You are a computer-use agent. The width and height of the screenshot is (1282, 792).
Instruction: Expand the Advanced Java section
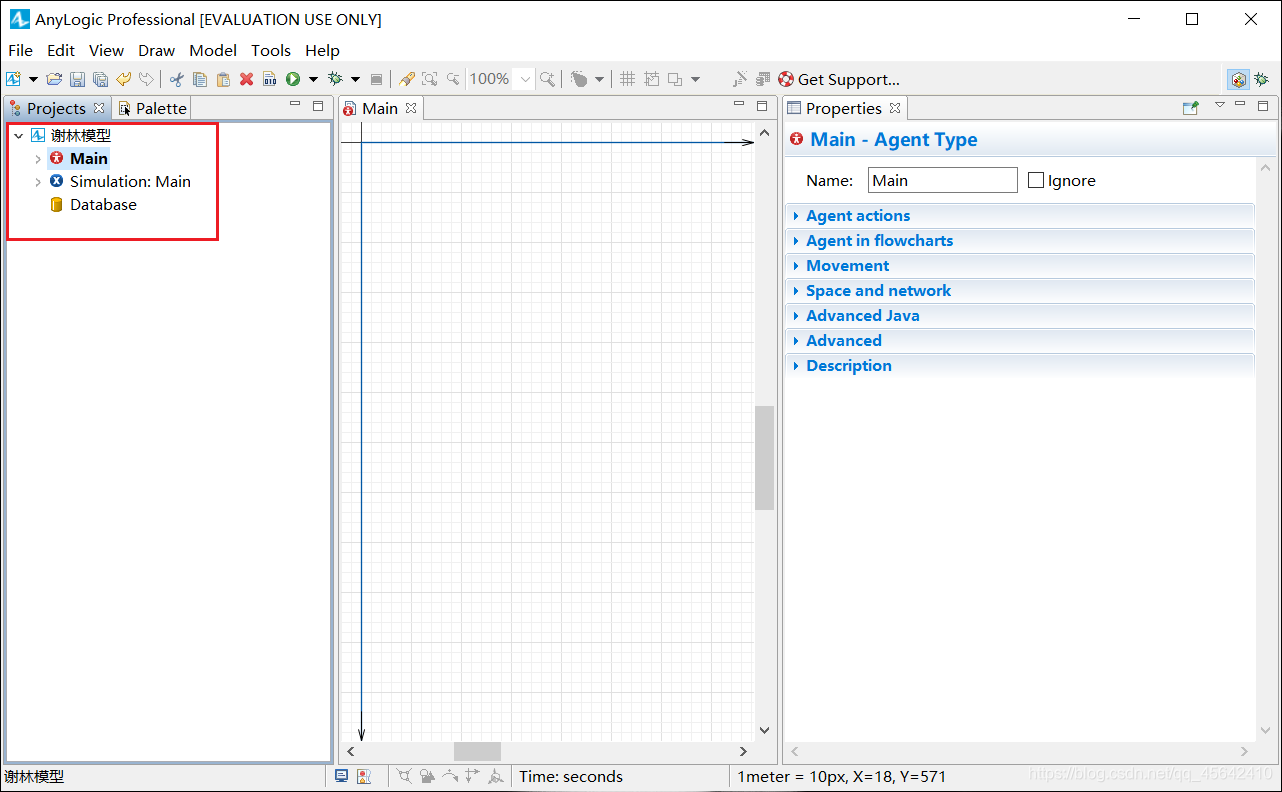point(1020,316)
